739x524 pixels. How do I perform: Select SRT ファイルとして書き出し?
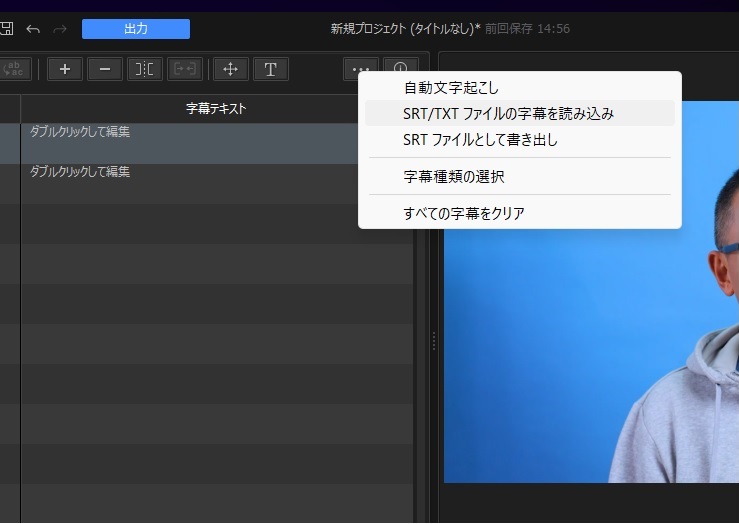(x=520, y=140)
